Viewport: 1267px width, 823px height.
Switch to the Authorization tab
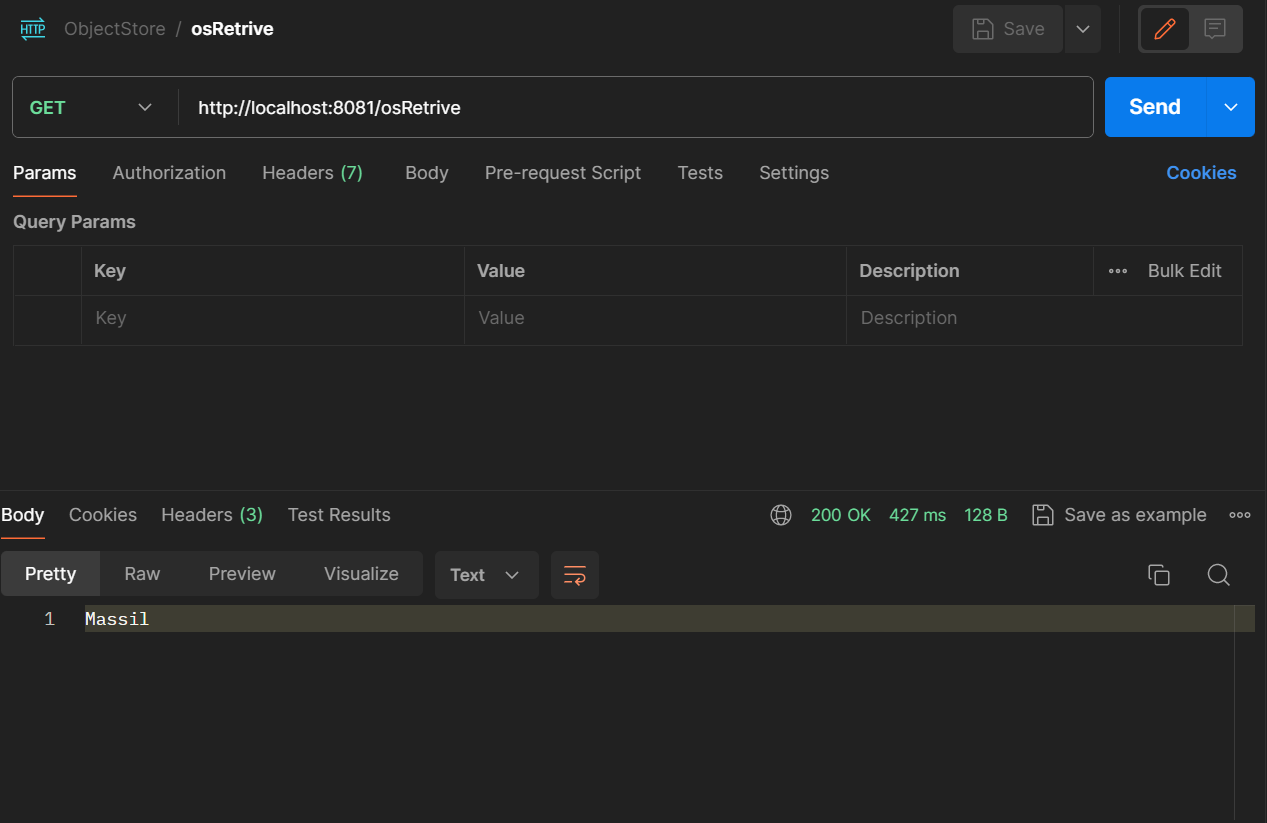click(169, 173)
